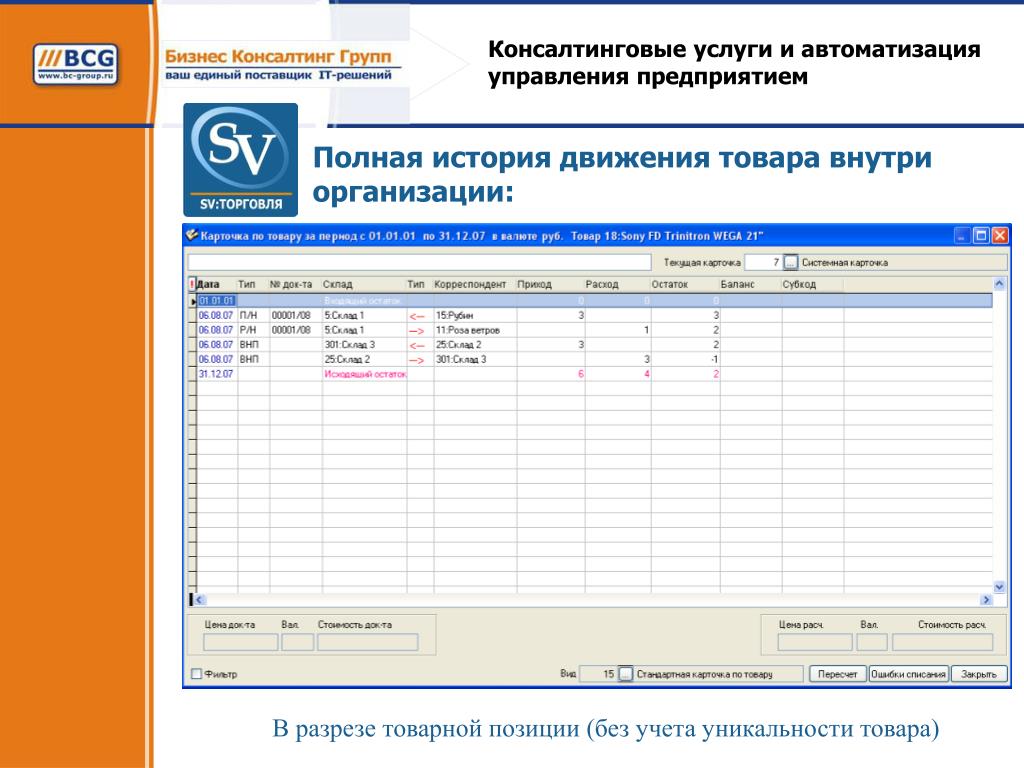The image size is (1024, 768).
Task: Click the Исходящий остаток row
Action: pos(594,374)
